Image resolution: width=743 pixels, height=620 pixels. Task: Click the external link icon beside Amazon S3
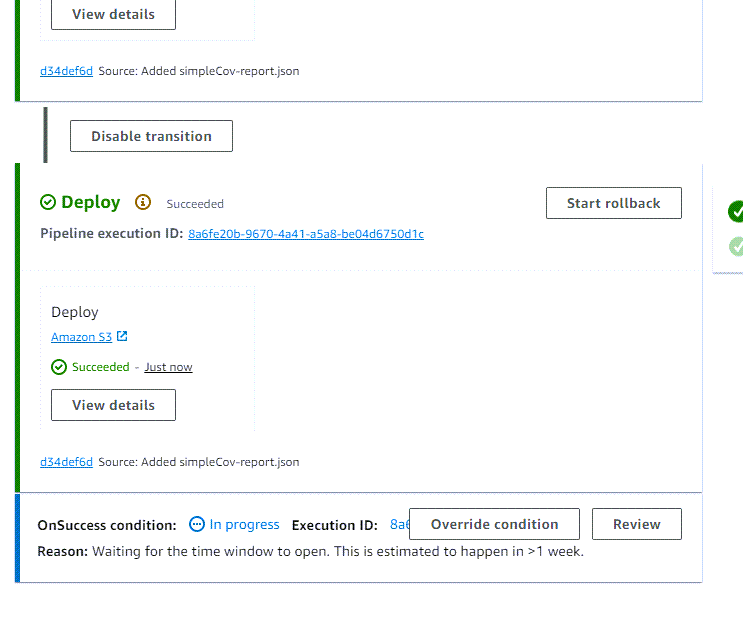(x=122, y=337)
